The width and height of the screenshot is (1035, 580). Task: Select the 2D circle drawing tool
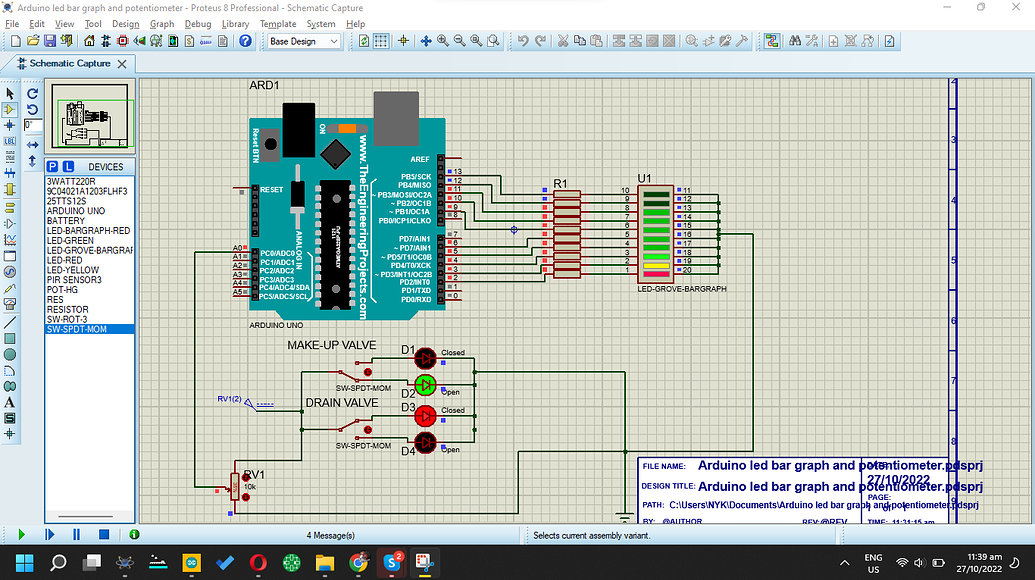10,354
